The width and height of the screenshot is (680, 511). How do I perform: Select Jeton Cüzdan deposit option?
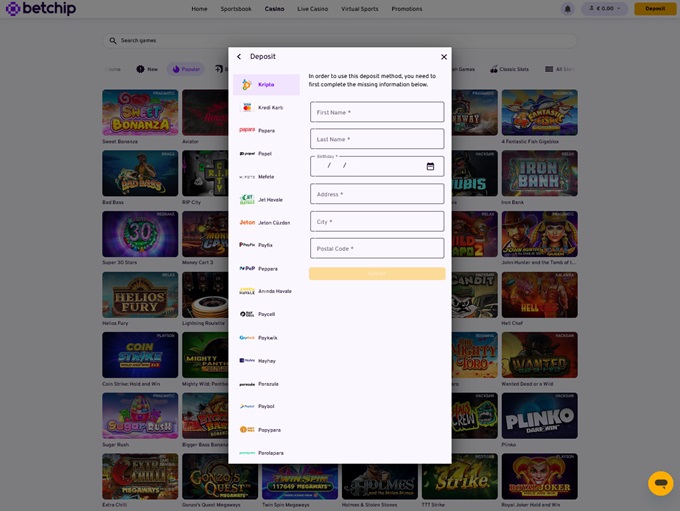(266, 223)
